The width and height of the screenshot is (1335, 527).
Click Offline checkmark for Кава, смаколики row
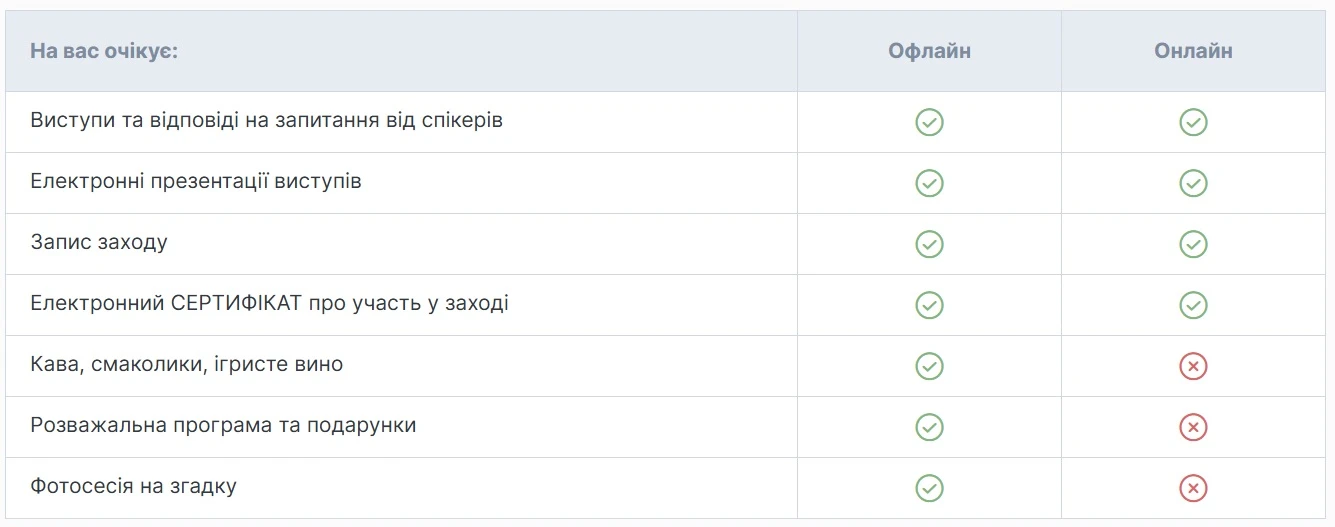point(929,366)
